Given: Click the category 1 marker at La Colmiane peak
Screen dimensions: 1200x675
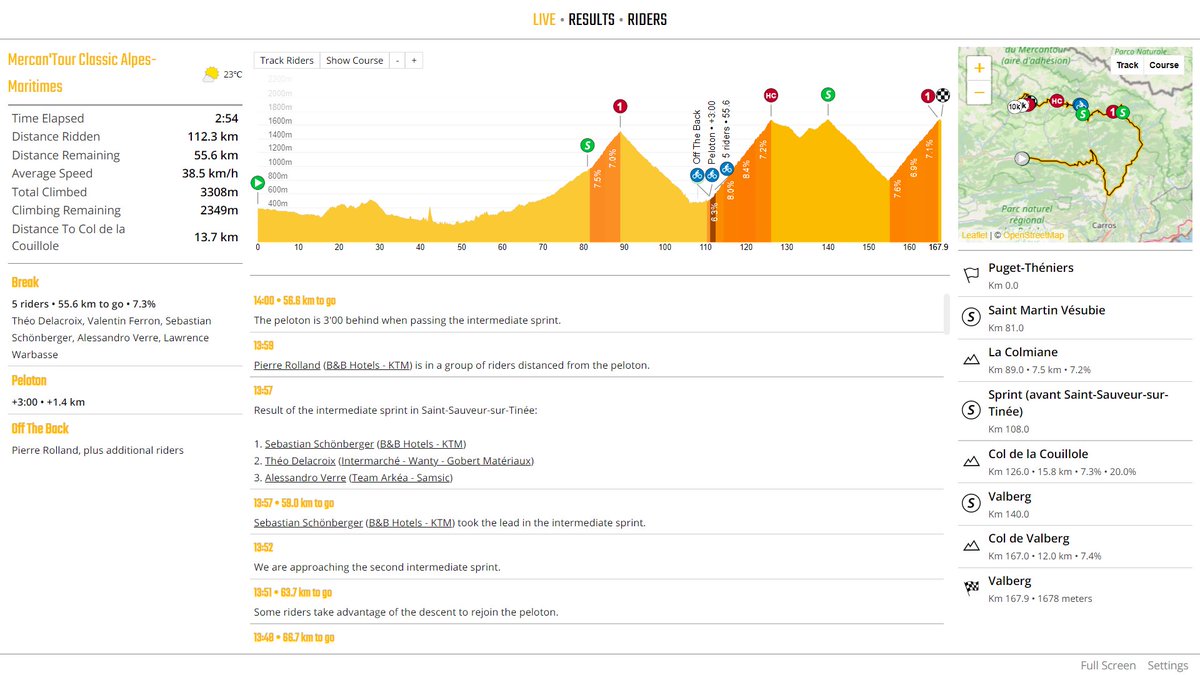Looking at the screenshot, I should click(x=620, y=106).
